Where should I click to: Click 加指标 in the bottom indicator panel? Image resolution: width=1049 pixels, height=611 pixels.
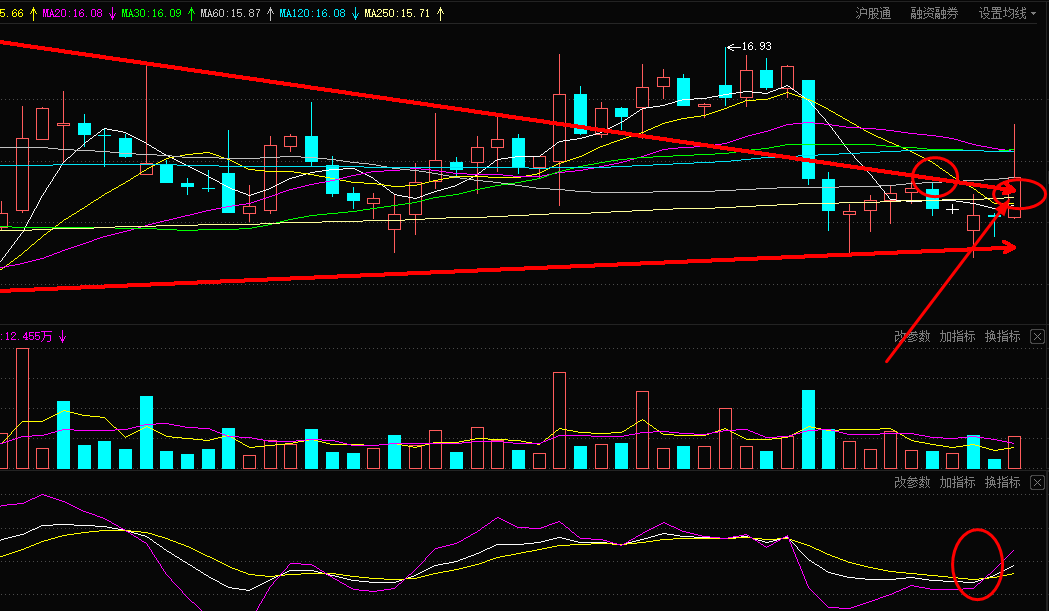tap(957, 482)
